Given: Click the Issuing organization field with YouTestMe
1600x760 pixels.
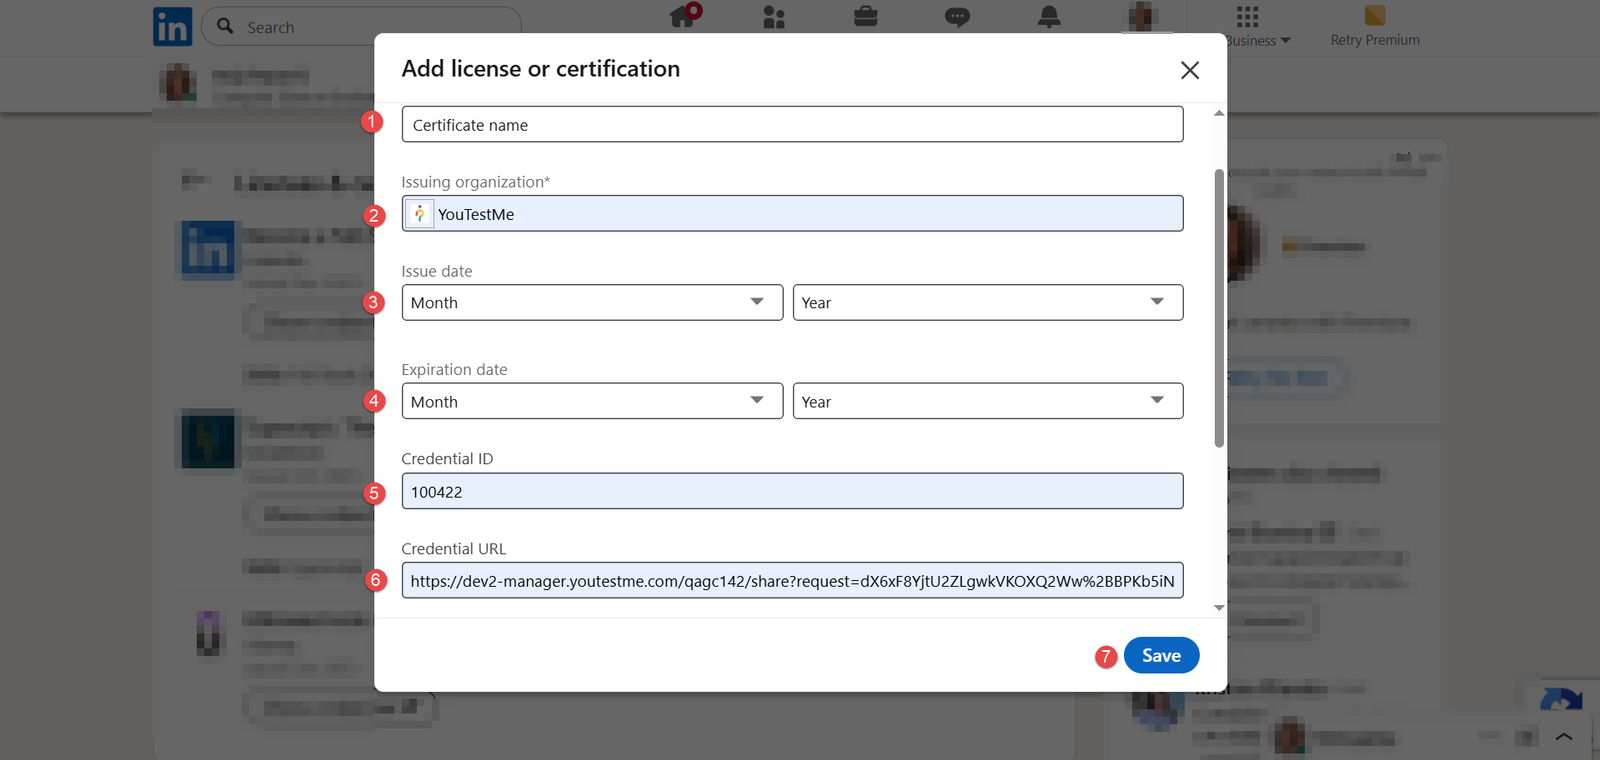Looking at the screenshot, I should 792,214.
